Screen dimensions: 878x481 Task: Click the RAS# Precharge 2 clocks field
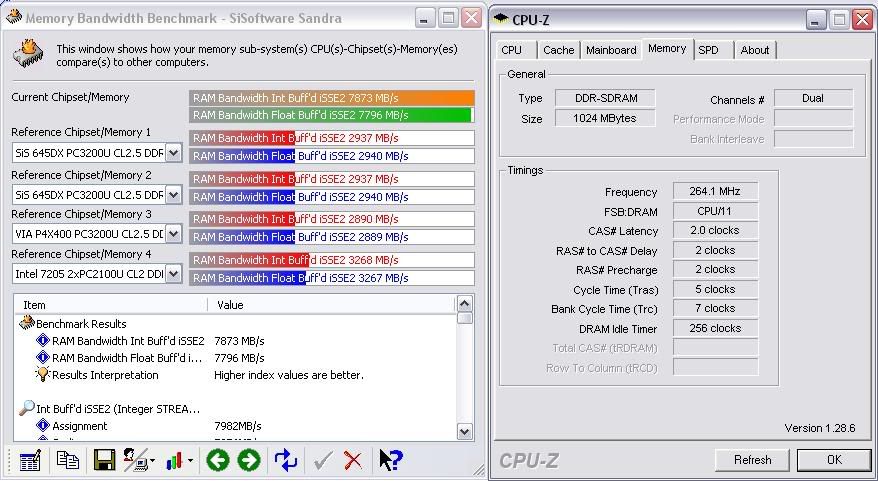(715, 269)
